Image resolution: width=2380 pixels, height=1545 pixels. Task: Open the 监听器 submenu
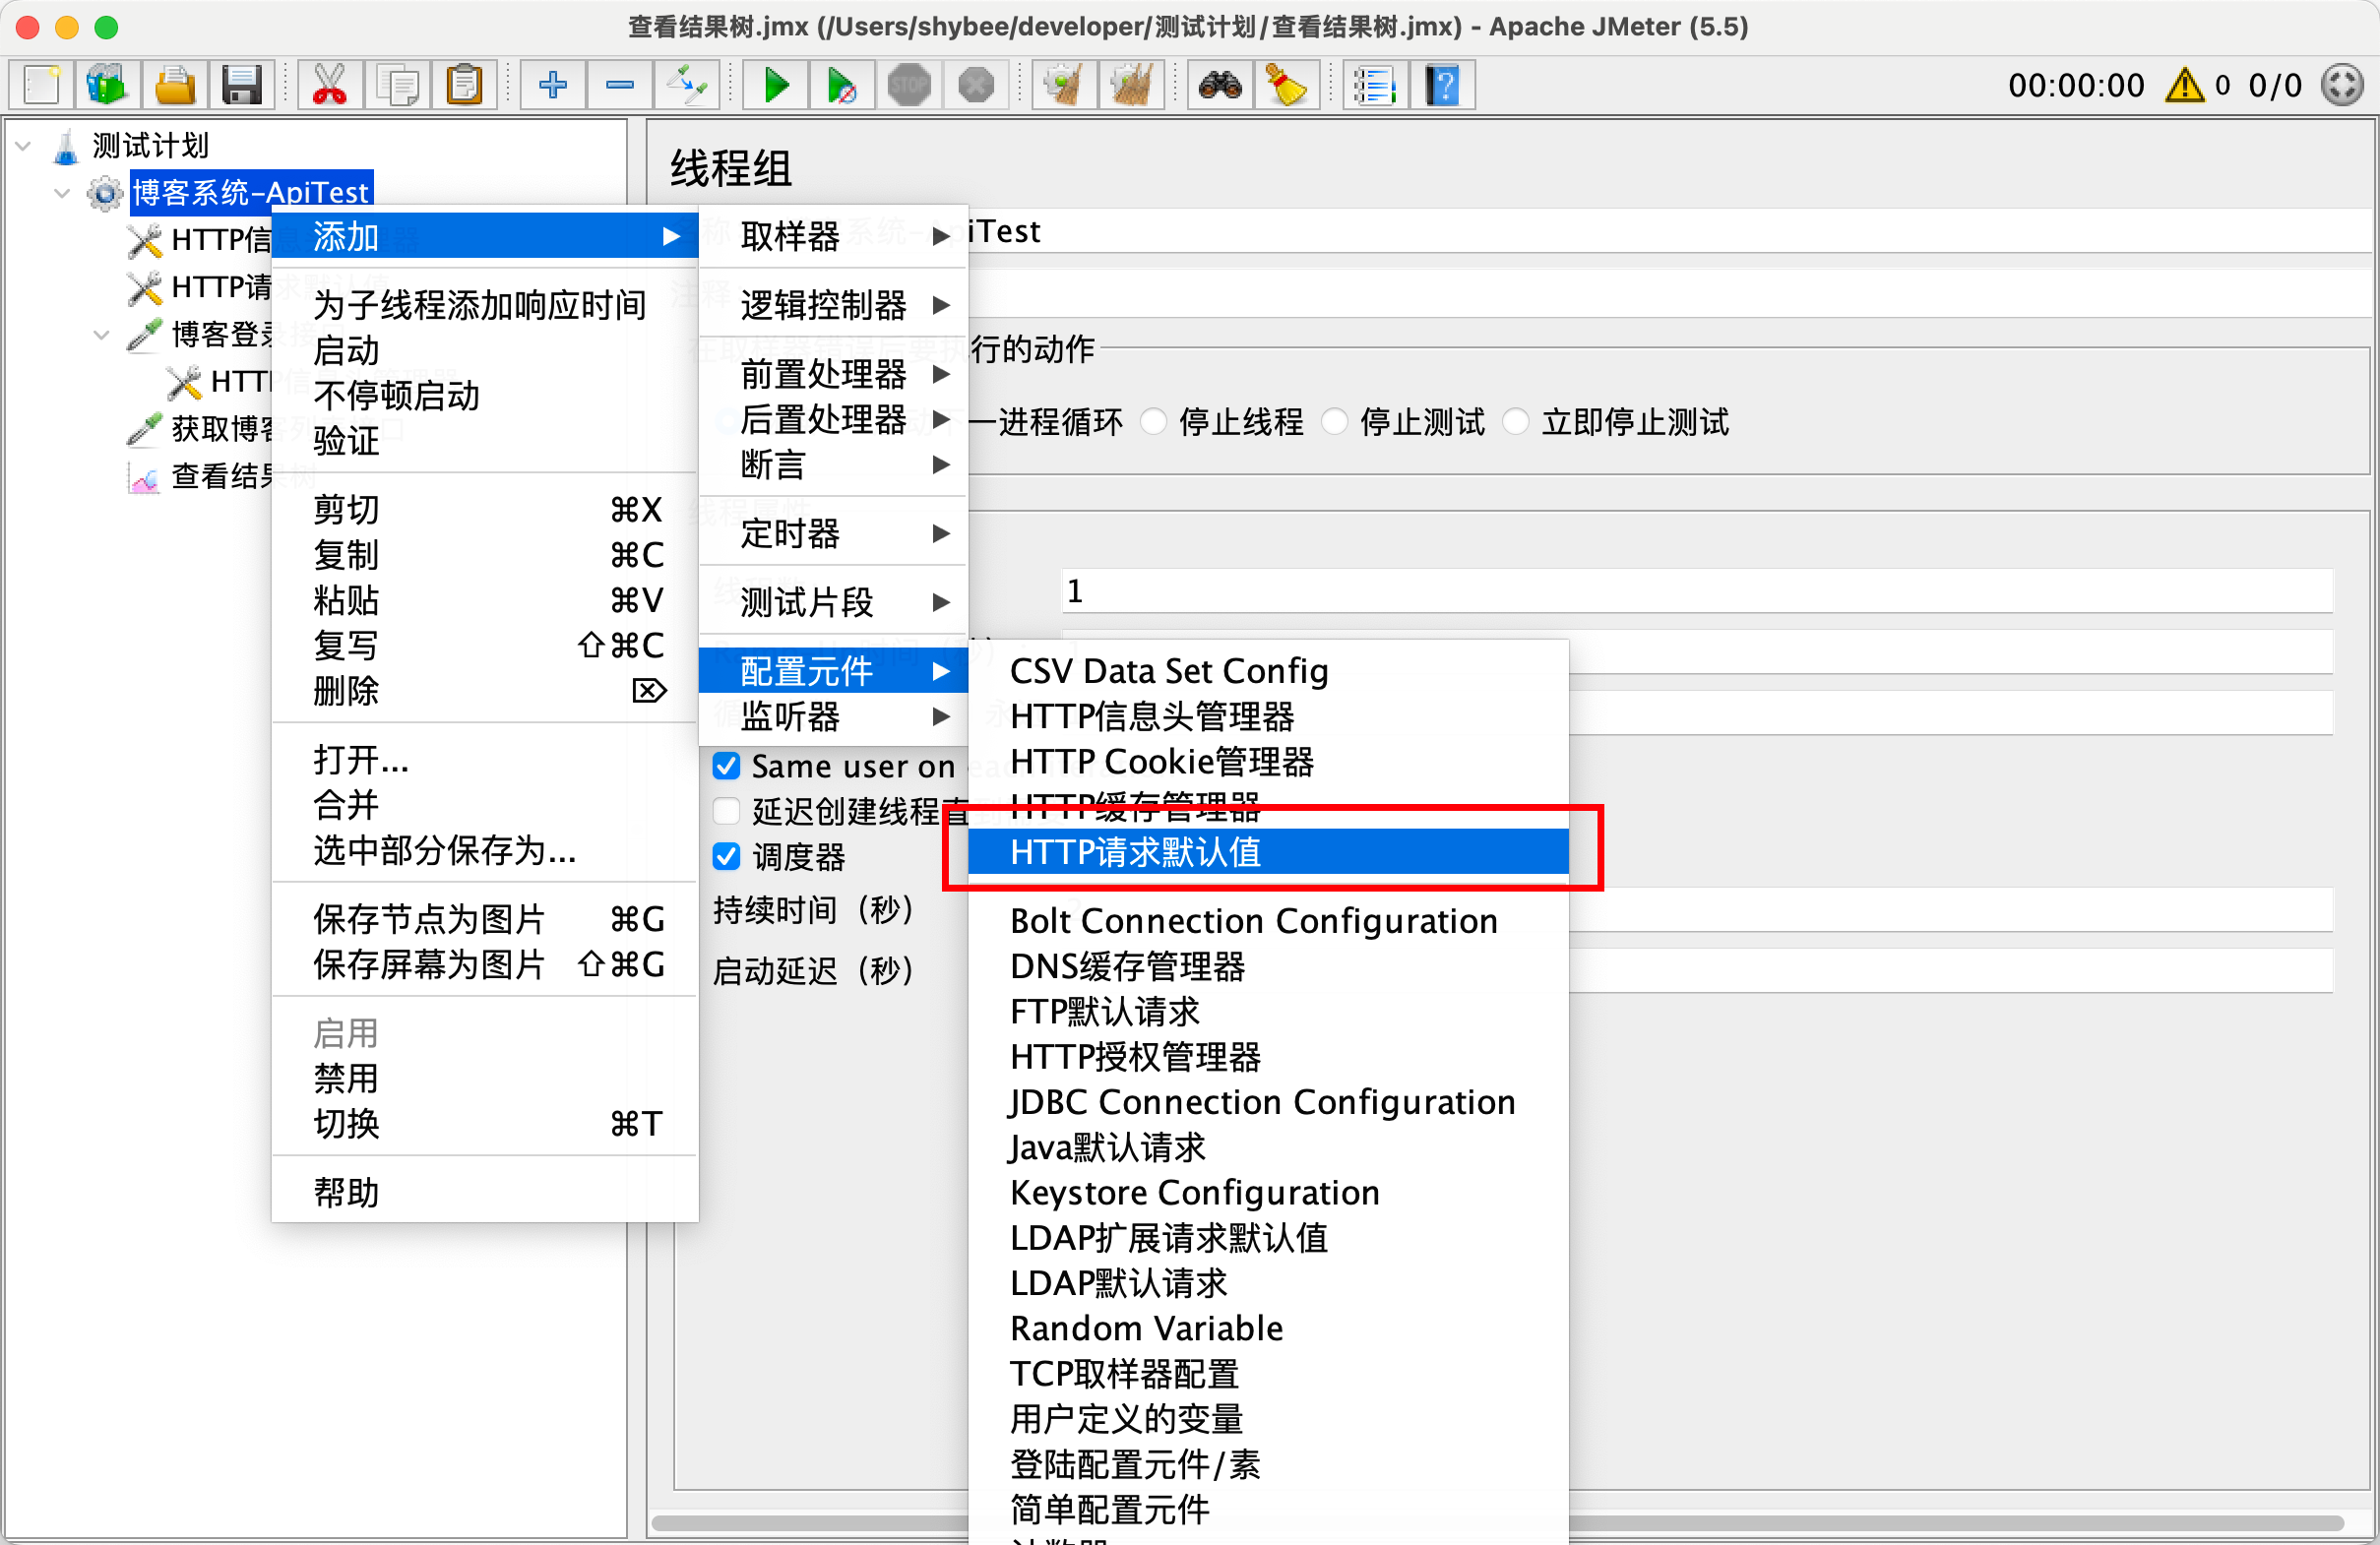[x=833, y=717]
